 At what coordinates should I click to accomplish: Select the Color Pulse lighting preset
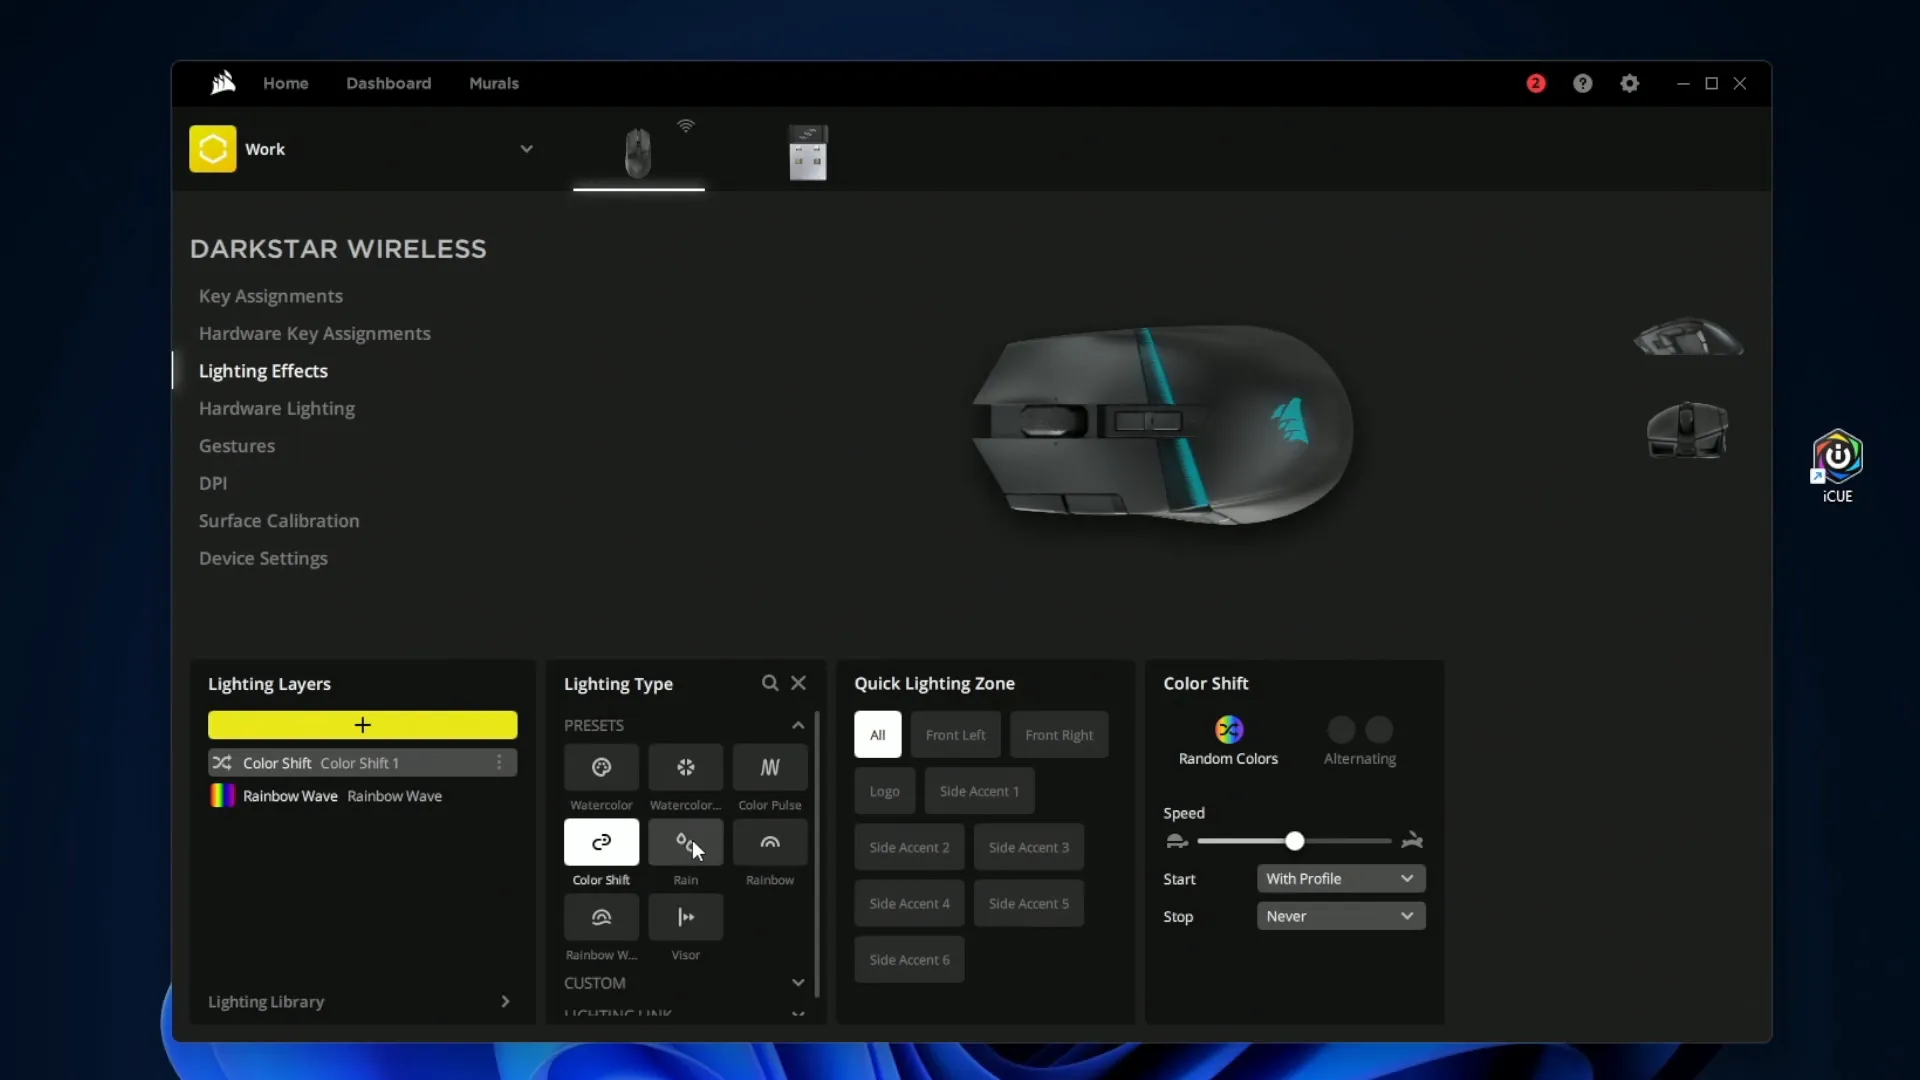pyautogui.click(x=769, y=777)
